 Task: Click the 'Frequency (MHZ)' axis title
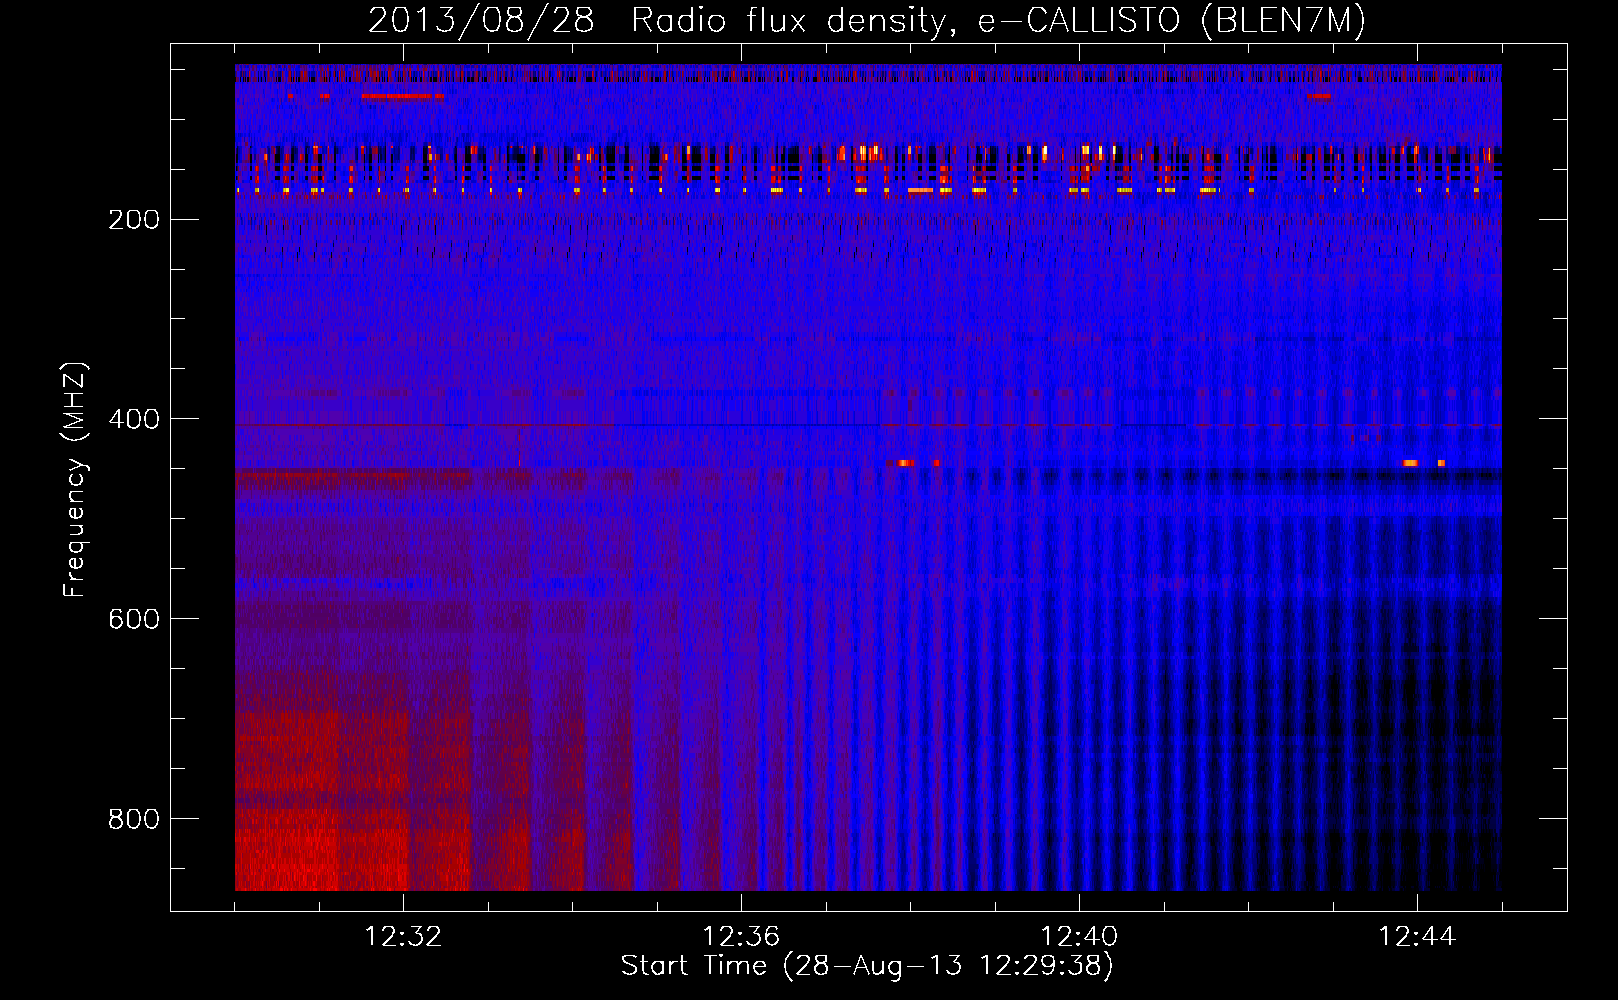(x=75, y=479)
